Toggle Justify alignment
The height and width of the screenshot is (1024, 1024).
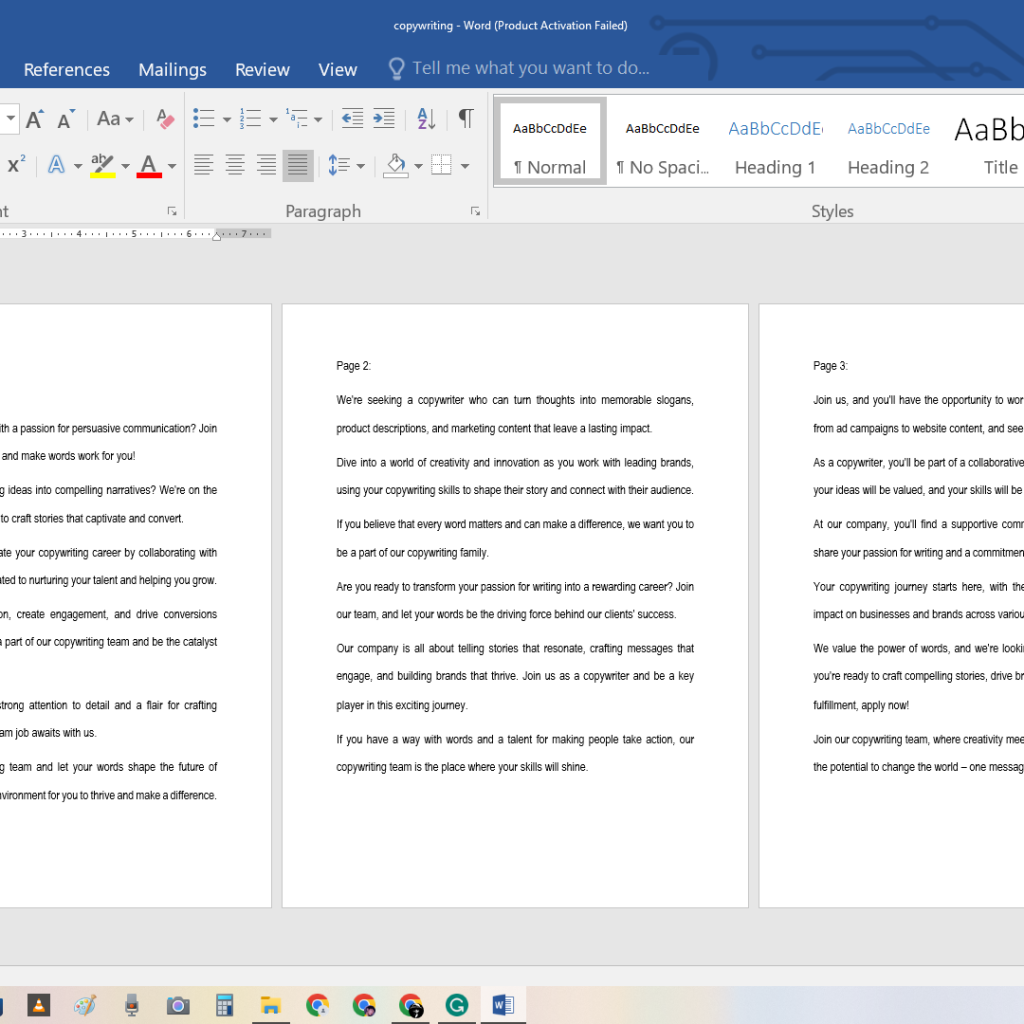[x=298, y=165]
